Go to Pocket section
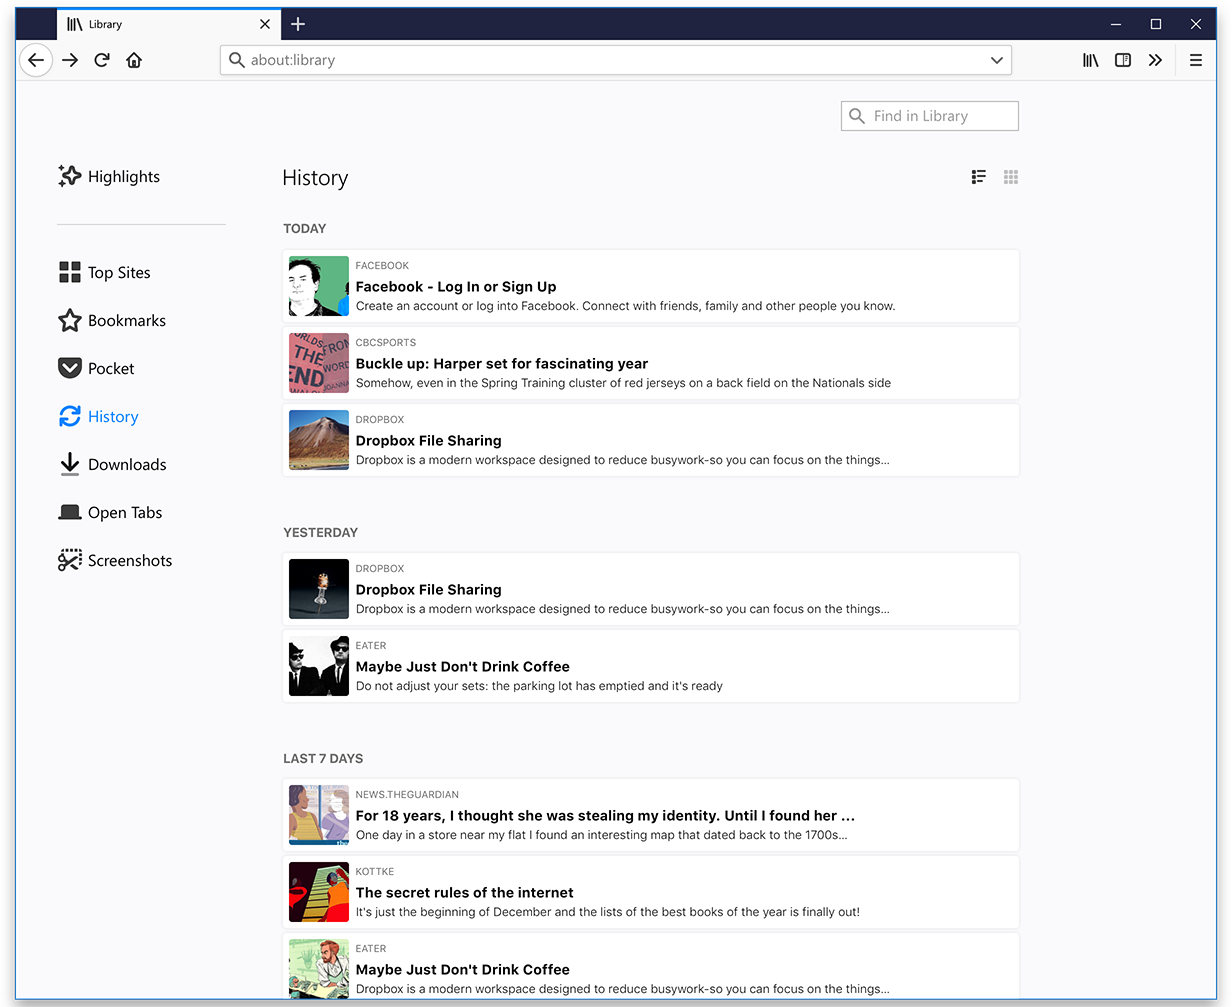The width and height of the screenshot is (1232, 1007). (97, 369)
